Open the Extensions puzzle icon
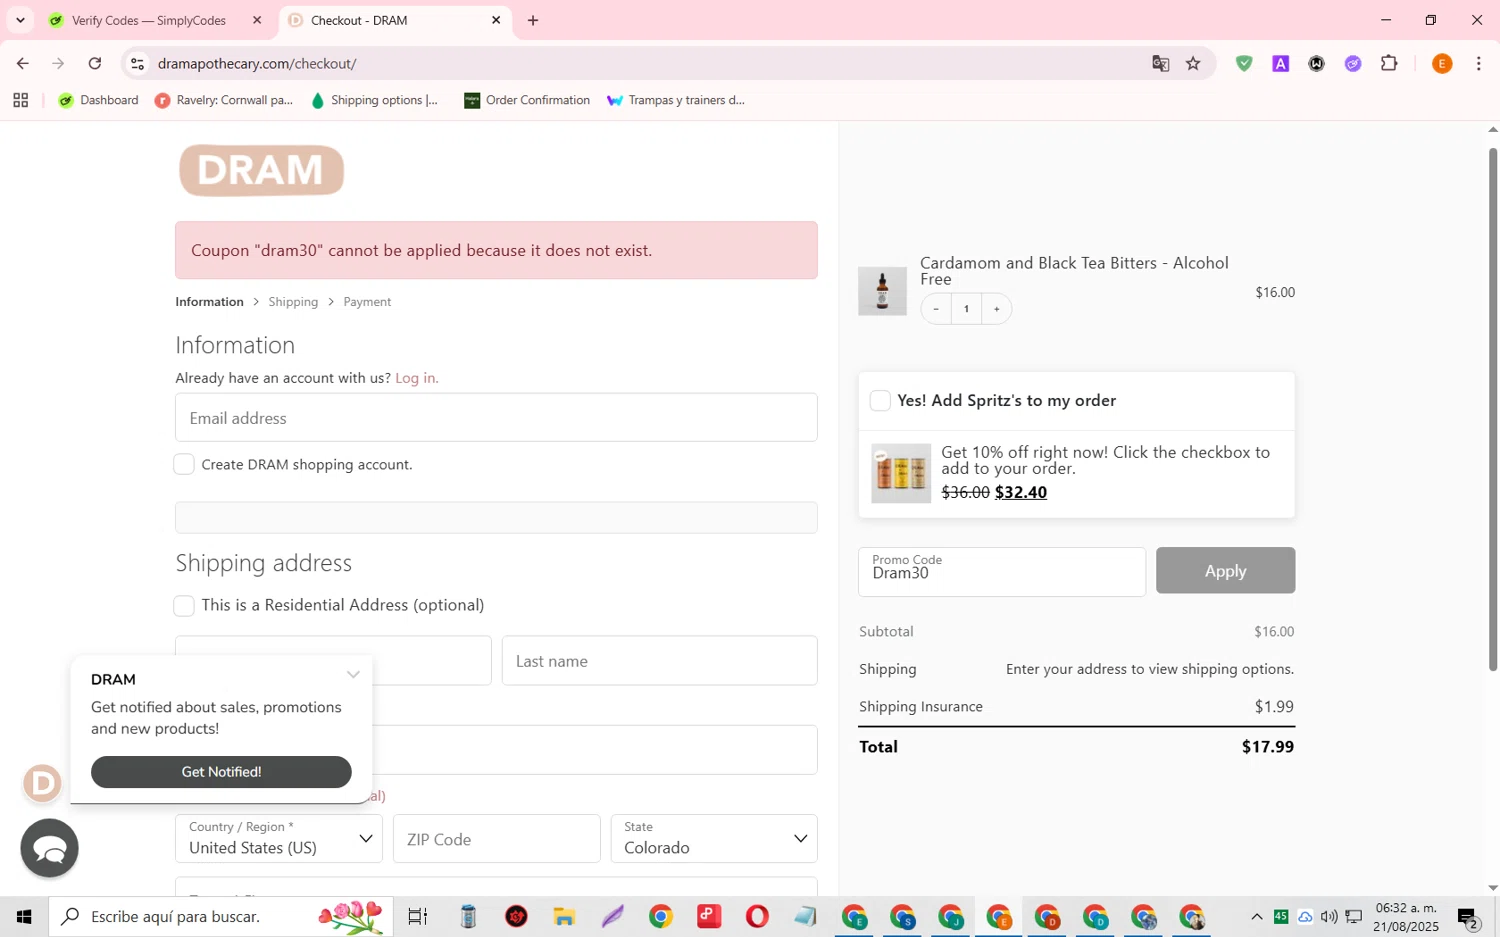The image size is (1500, 937). coord(1389,63)
